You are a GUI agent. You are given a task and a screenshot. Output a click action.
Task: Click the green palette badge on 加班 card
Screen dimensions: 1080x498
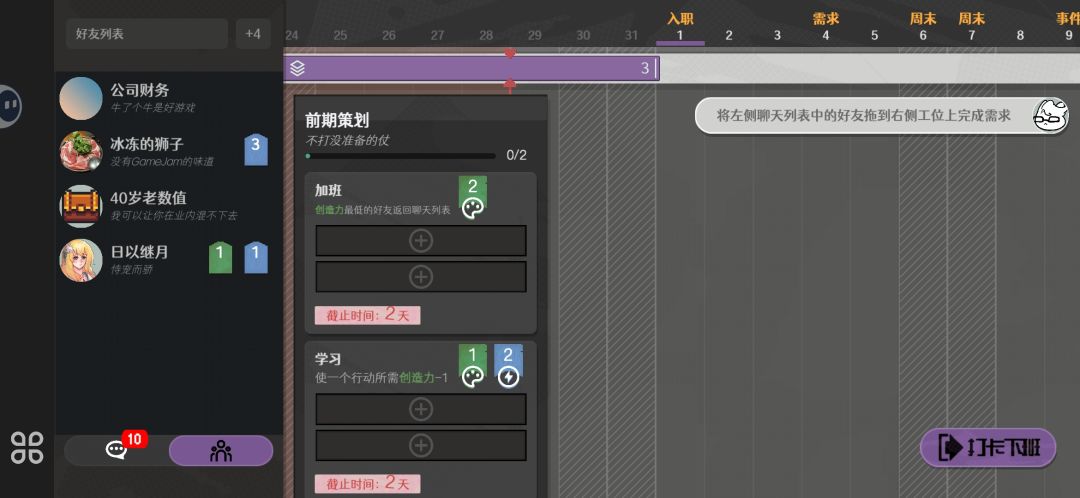[472, 198]
